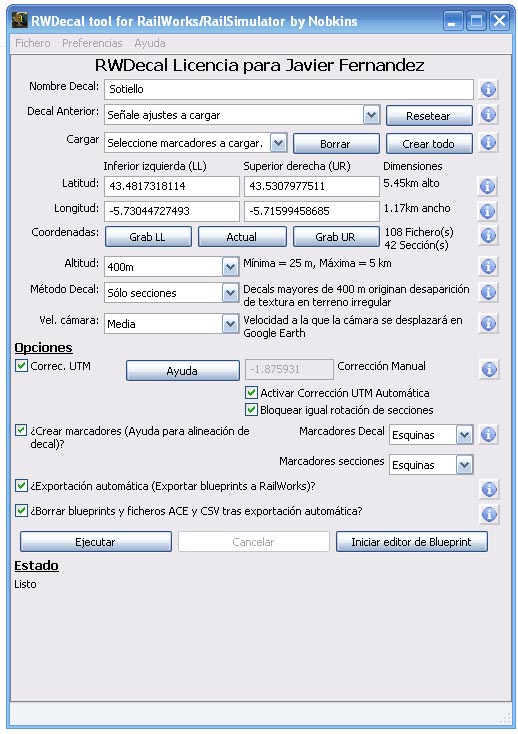Open info icon next to Resetear button
The width and height of the screenshot is (518, 734).
coord(488,115)
